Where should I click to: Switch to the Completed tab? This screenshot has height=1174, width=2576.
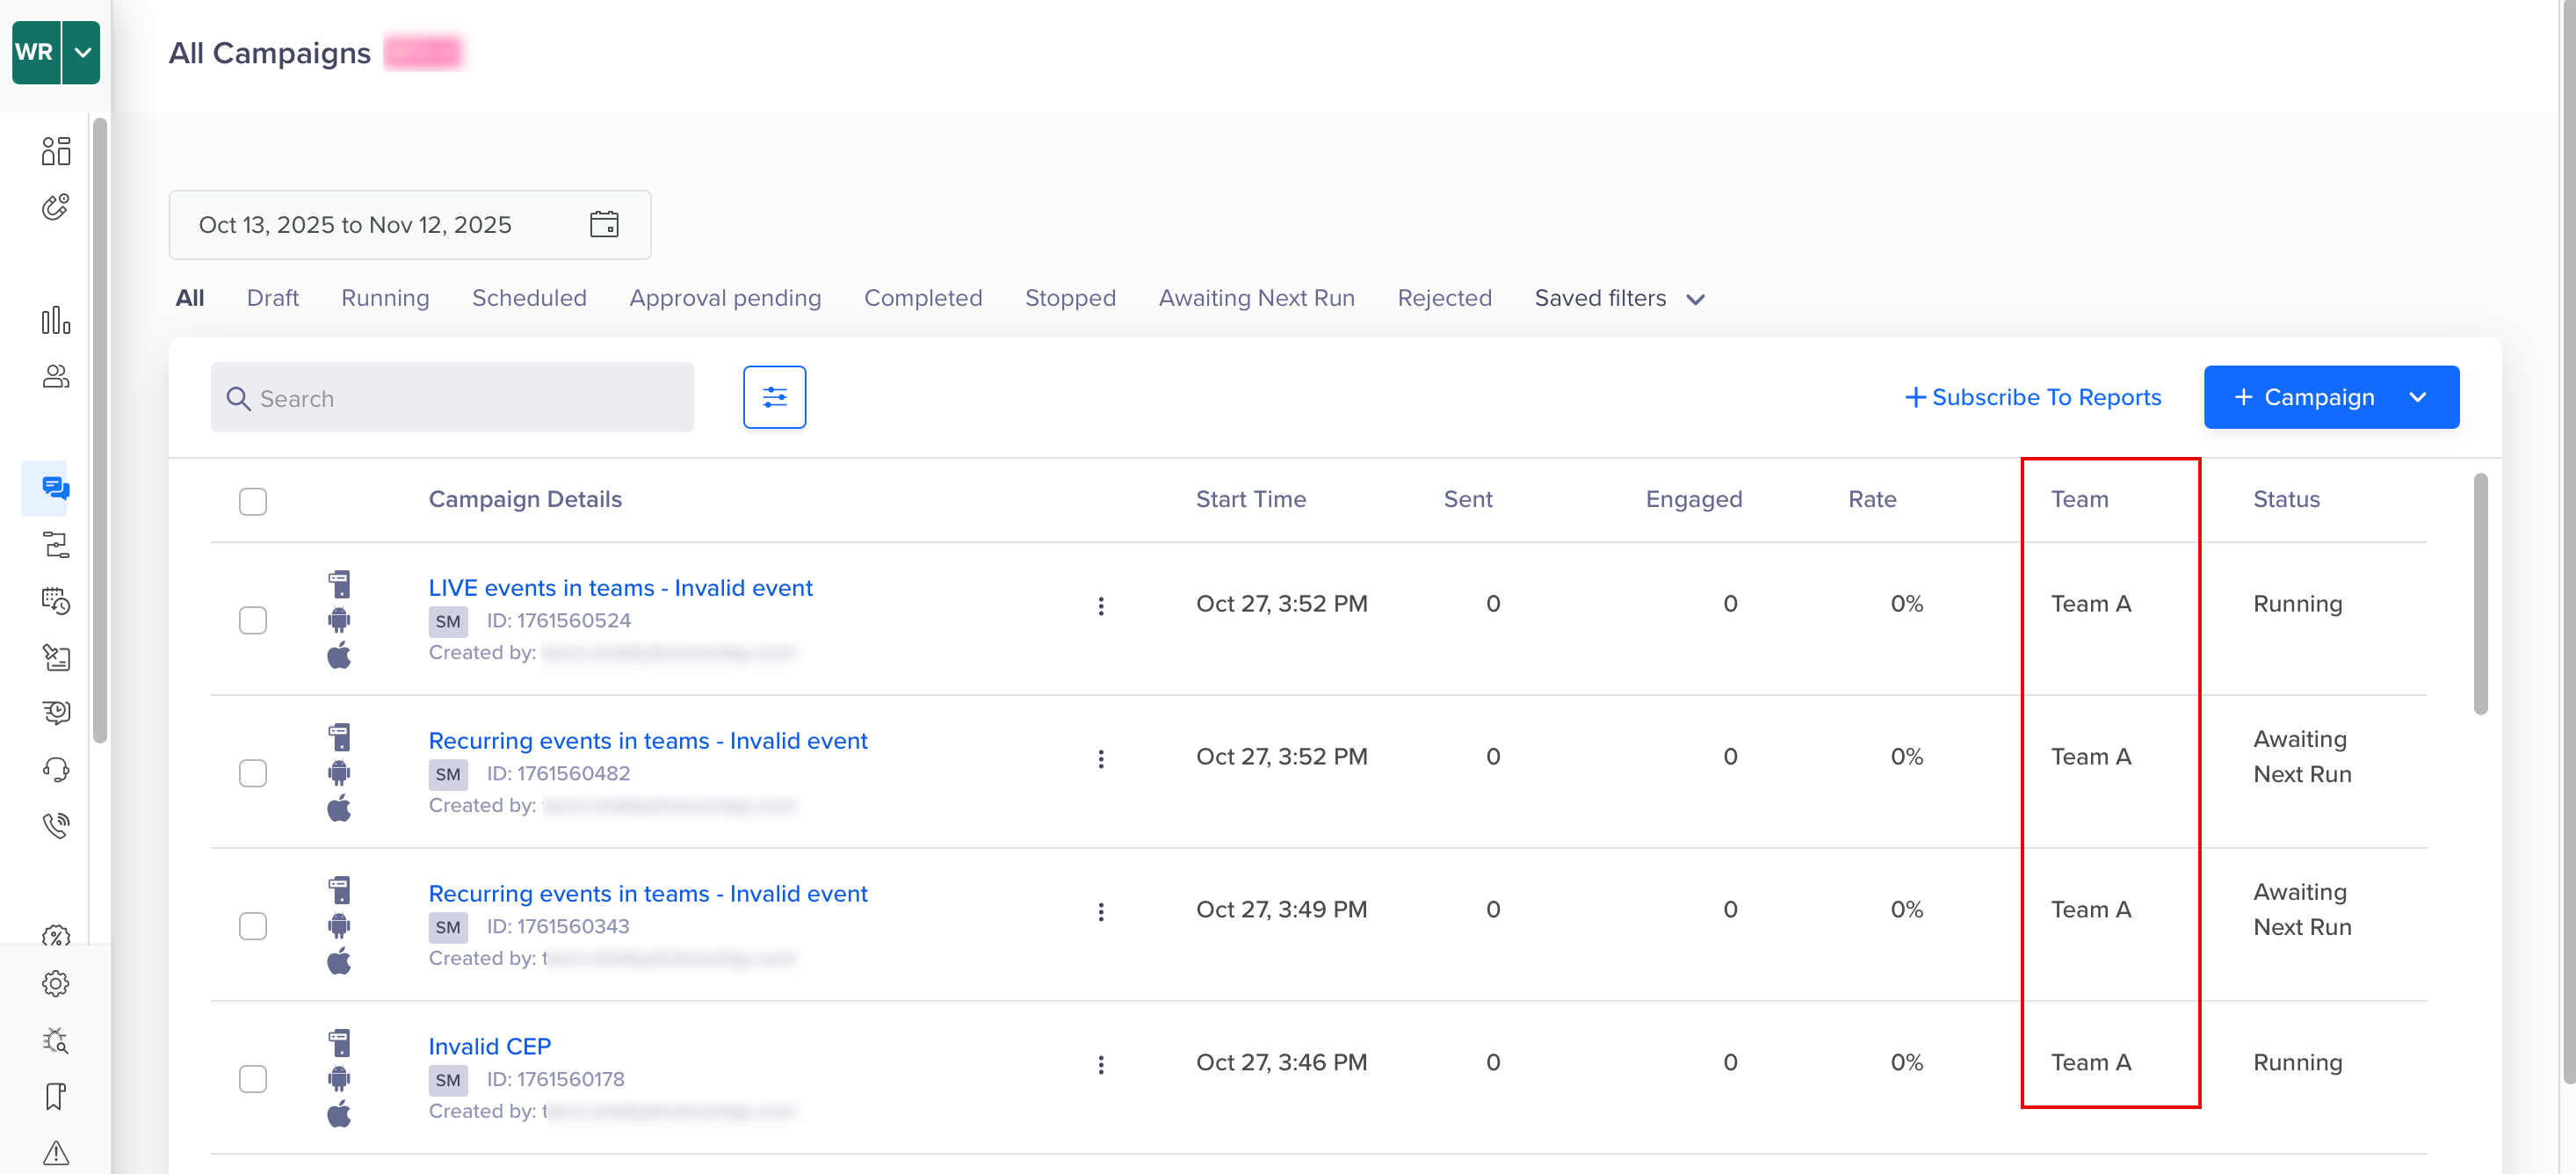[922, 297]
